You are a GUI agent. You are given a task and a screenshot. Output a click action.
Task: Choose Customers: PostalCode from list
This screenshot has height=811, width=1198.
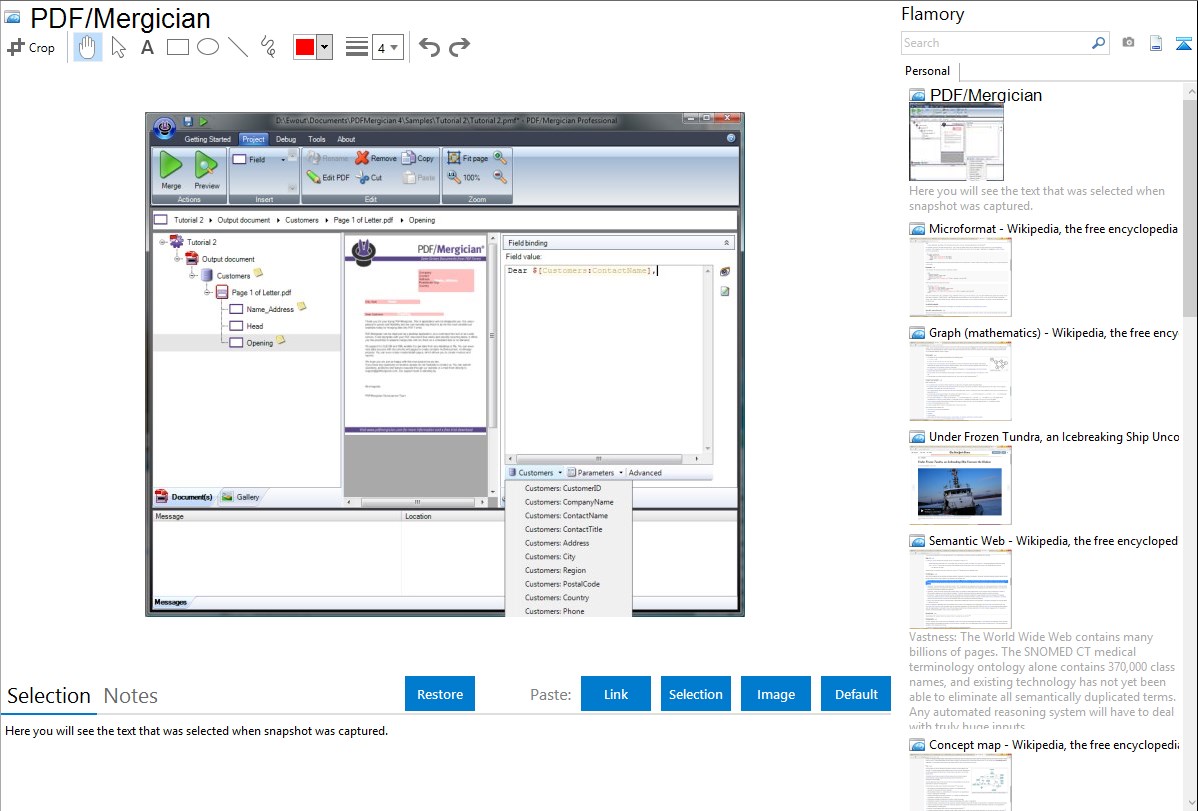(x=562, y=583)
